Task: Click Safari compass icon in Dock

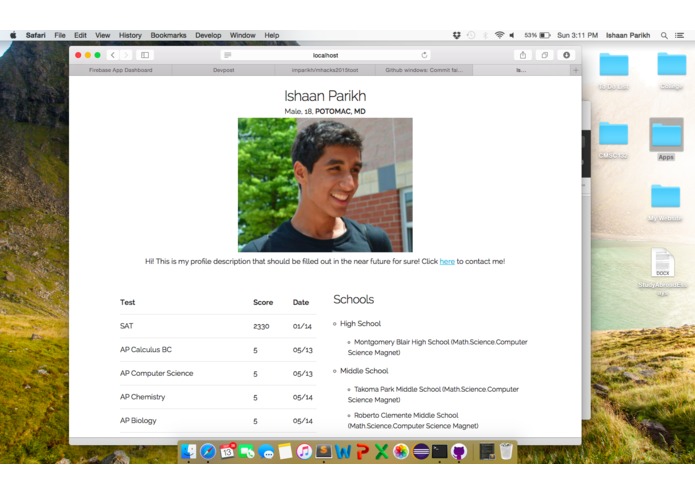Action: click(x=208, y=451)
